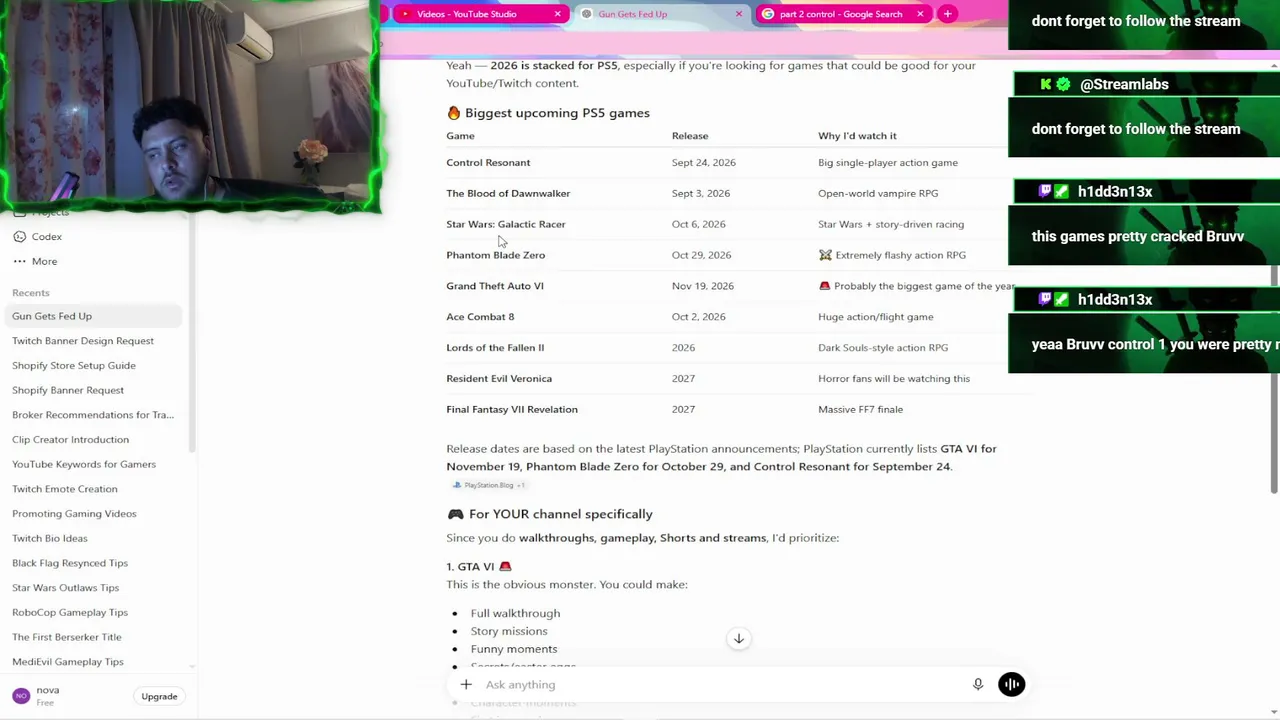Click the Resident Evil Veronica game name
Viewport: 1280px width, 720px height.
coord(499,379)
